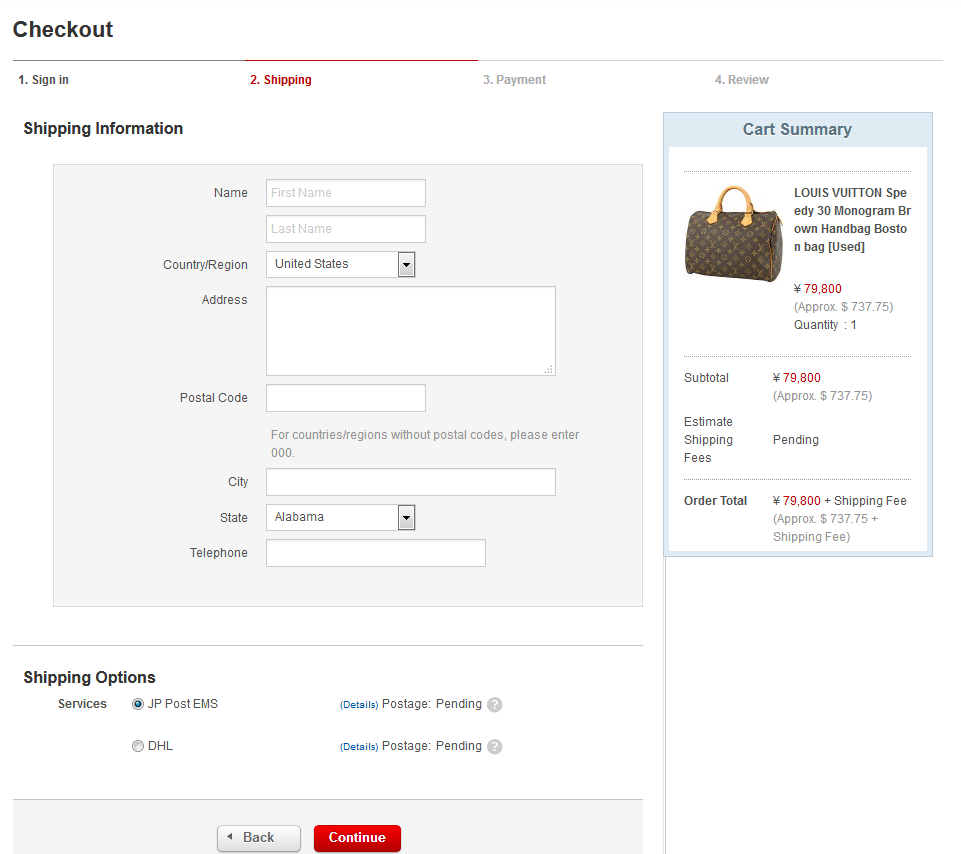Screen dimensions: 961x854
Task: Click the Order Total label
Action: (715, 501)
